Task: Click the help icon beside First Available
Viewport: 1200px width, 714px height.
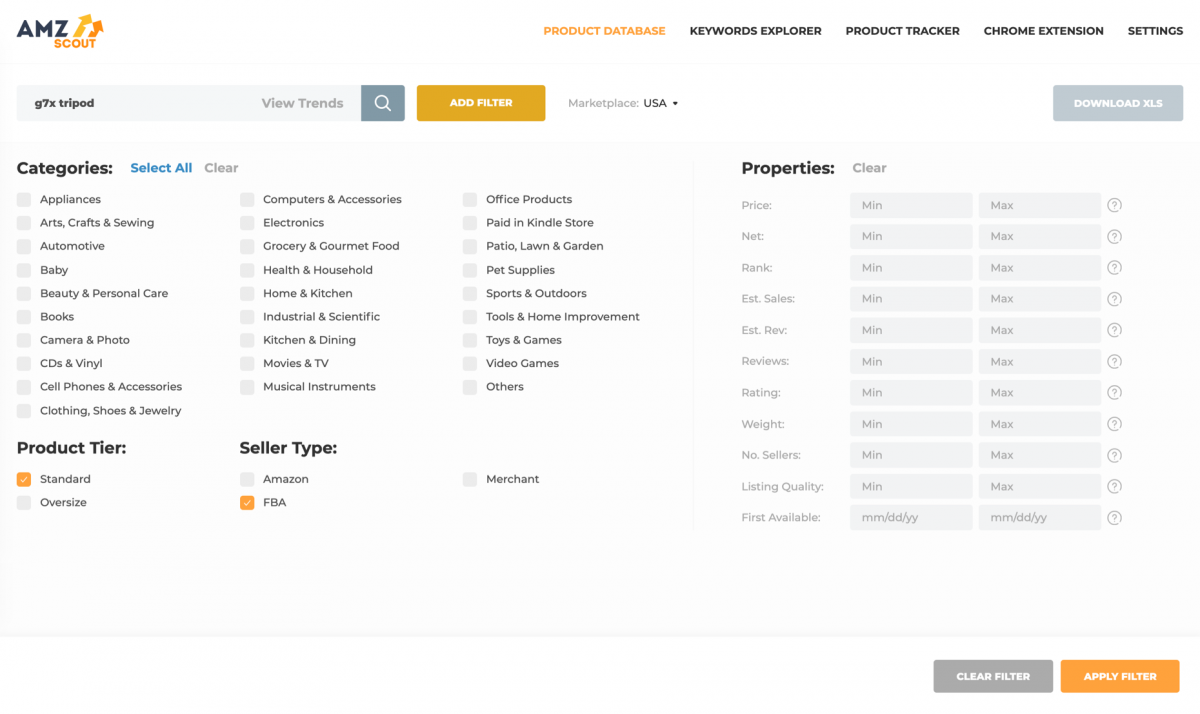Action: pyautogui.click(x=1114, y=517)
